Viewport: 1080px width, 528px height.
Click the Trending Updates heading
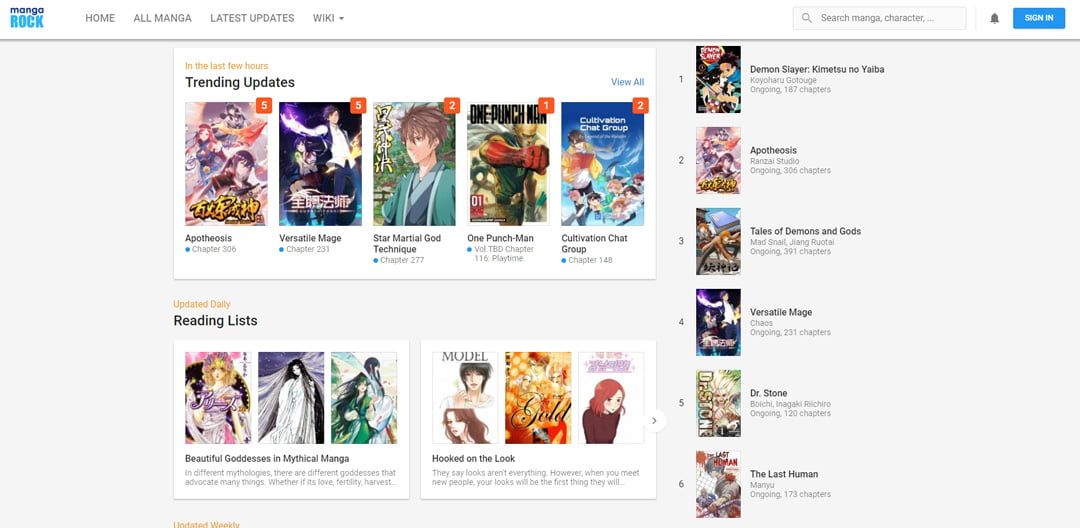[x=240, y=83]
